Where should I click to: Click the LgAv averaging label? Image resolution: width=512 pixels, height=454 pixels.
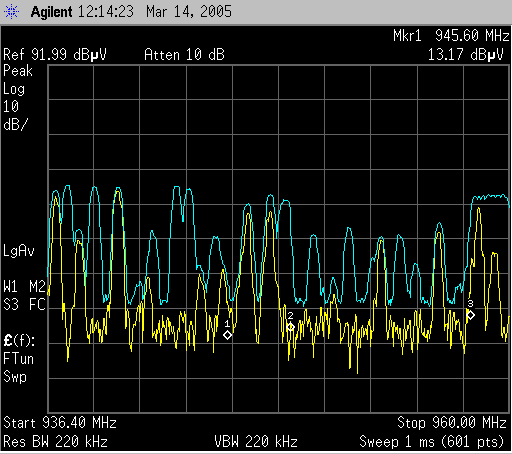tap(19, 251)
